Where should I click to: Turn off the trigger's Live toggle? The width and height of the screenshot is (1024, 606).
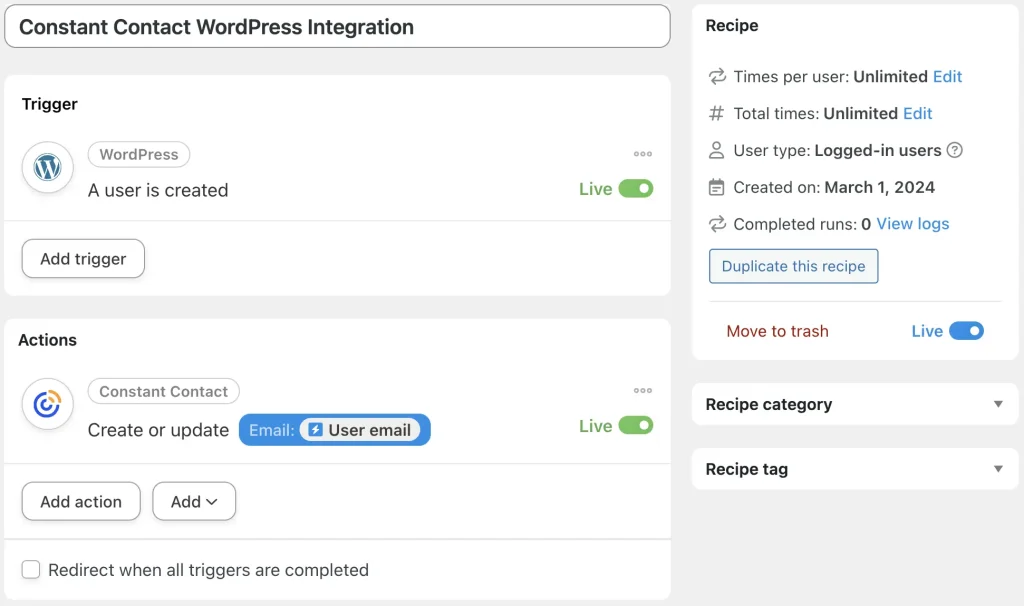638,188
